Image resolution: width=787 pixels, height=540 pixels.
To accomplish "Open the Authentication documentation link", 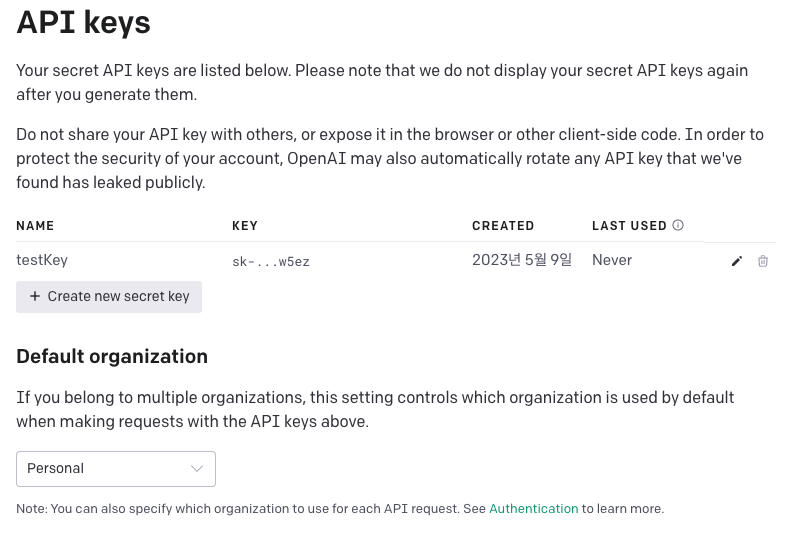I will pyautogui.click(x=534, y=508).
